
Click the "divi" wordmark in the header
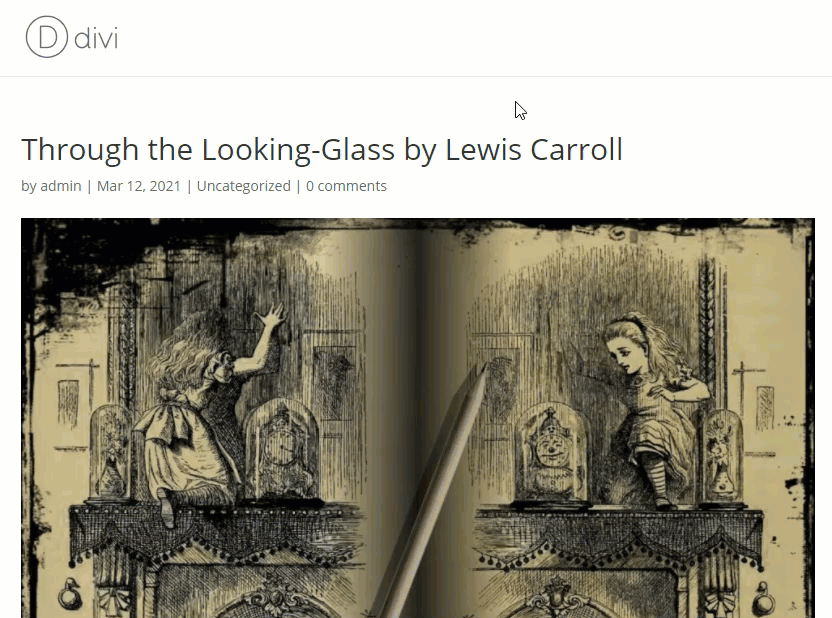pyautogui.click(x=96, y=38)
